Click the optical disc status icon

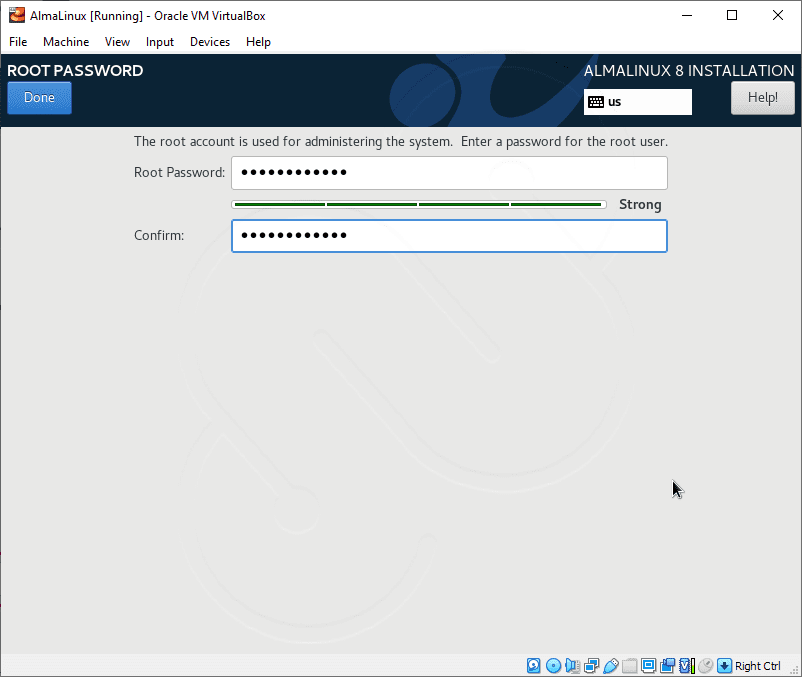pyautogui.click(x=553, y=665)
